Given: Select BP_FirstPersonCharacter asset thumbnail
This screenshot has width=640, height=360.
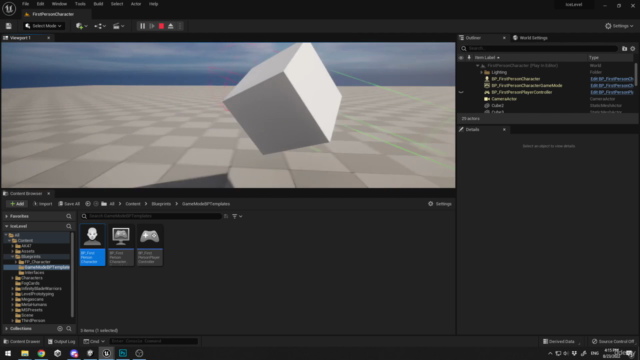Looking at the screenshot, I should [92, 244].
